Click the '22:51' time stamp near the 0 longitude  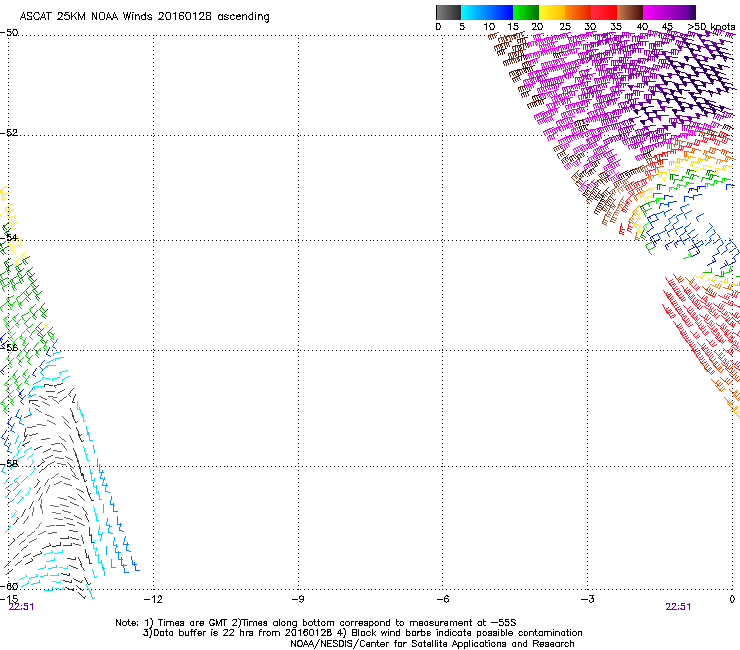[x=678, y=607]
